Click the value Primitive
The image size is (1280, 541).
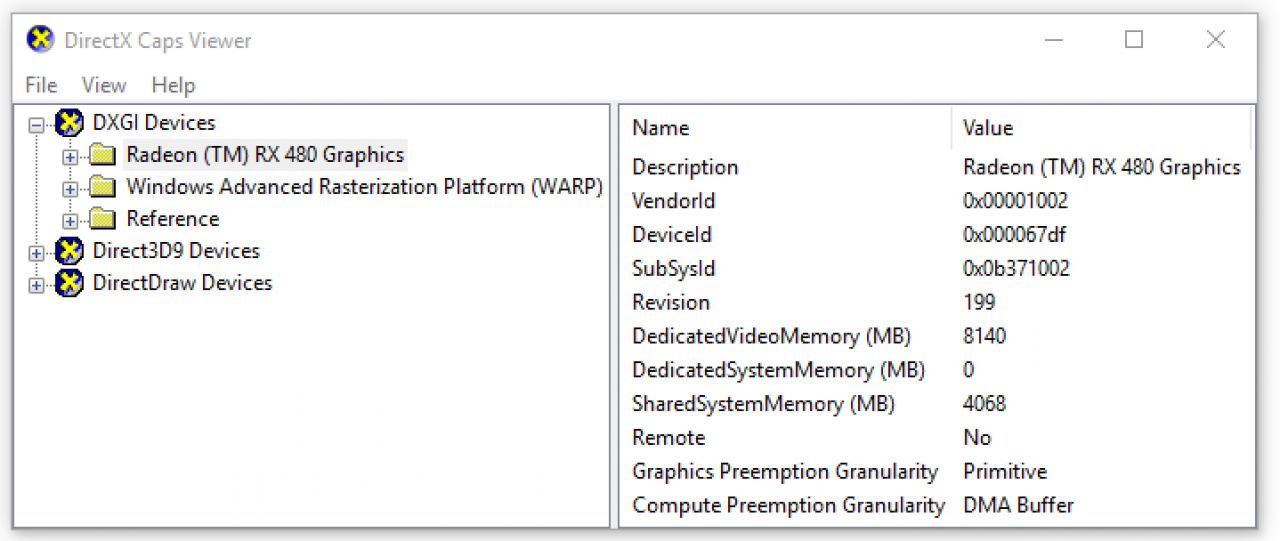[x=1005, y=472]
